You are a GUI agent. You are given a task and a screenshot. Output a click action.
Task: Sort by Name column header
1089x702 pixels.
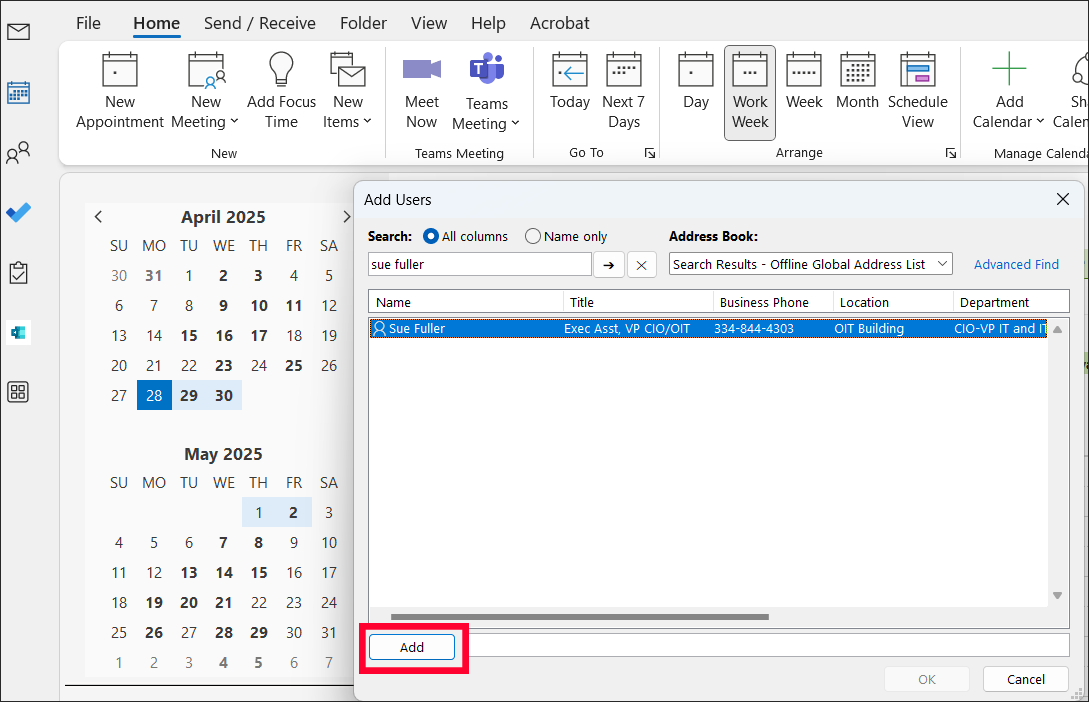465,303
